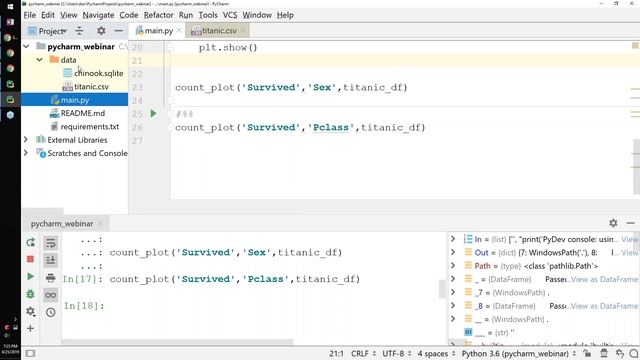Expand Scratches and Consoles

(26, 153)
